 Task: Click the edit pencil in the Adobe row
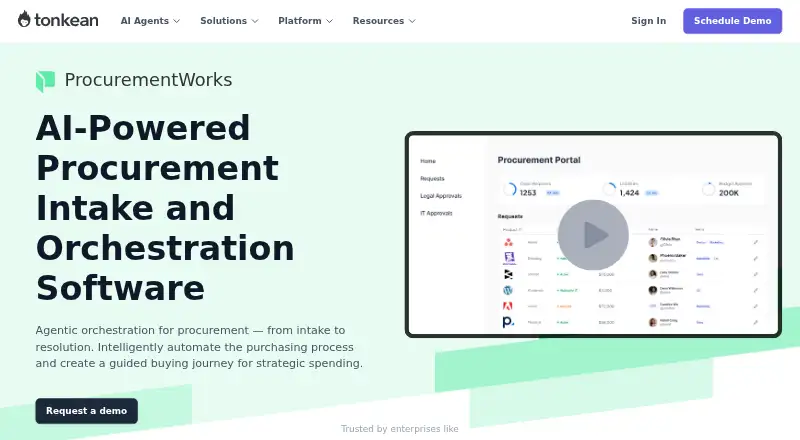tap(756, 306)
